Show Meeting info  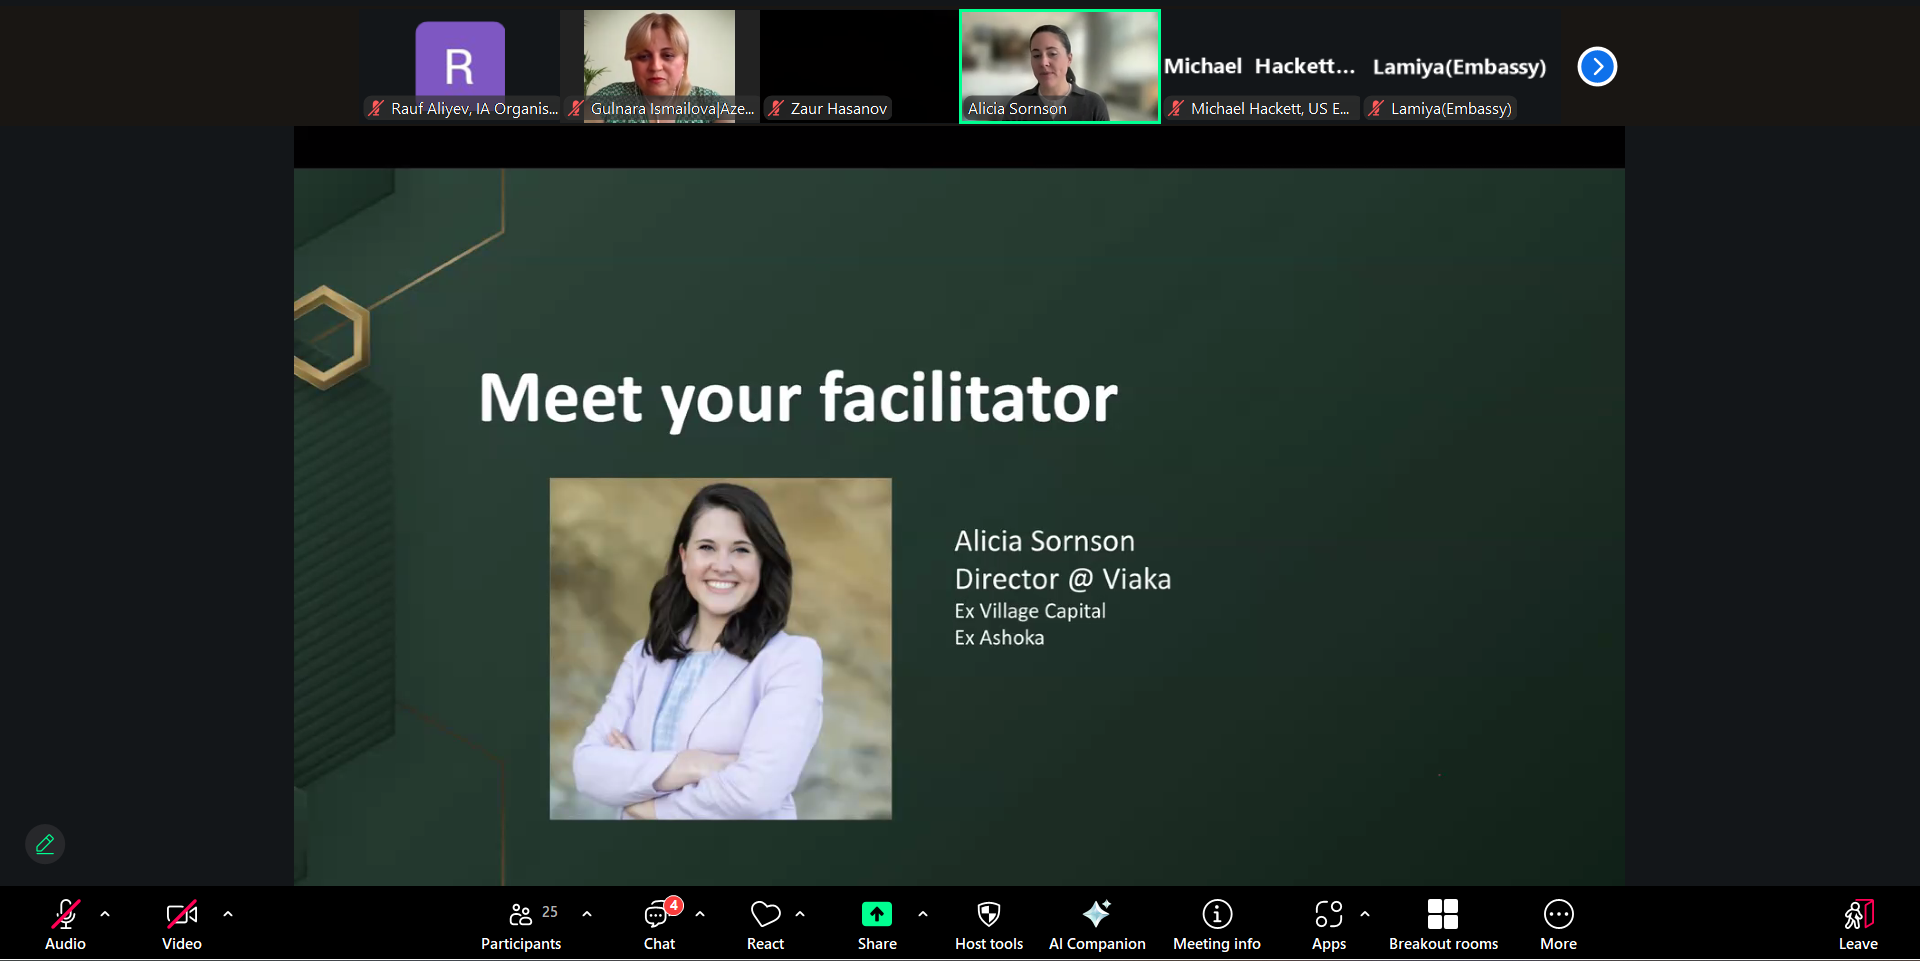[1217, 924]
